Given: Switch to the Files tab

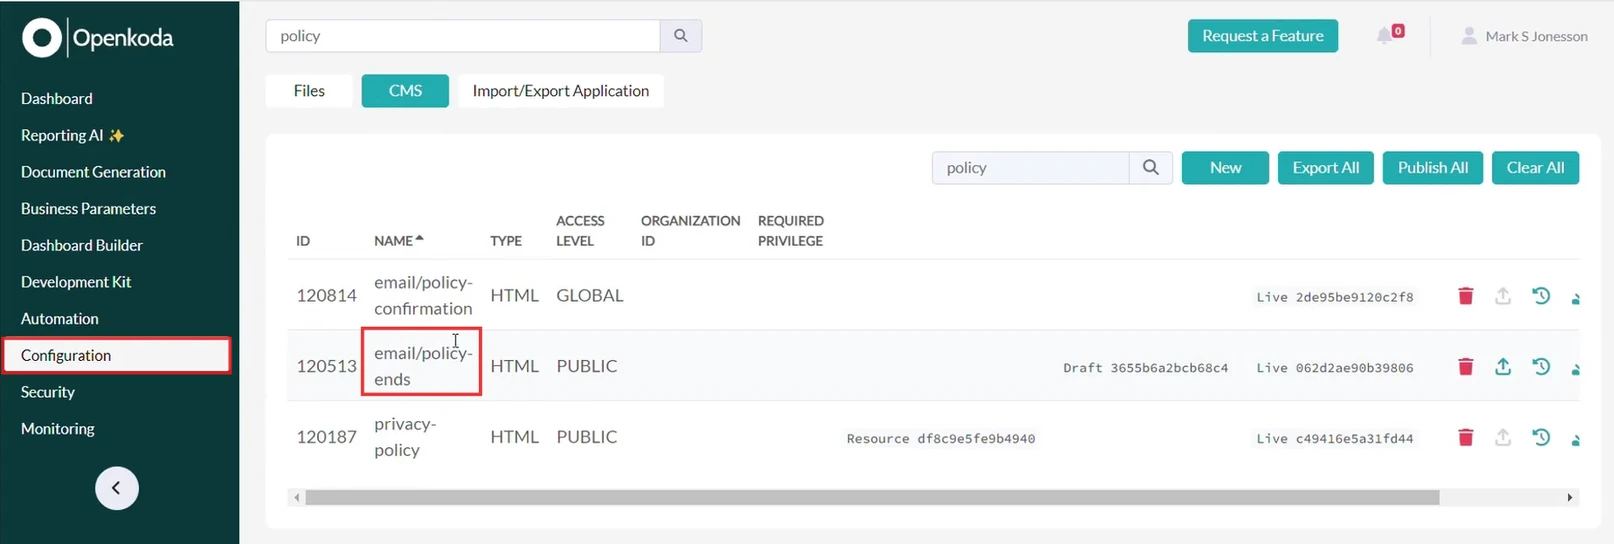Looking at the screenshot, I should [x=309, y=91].
